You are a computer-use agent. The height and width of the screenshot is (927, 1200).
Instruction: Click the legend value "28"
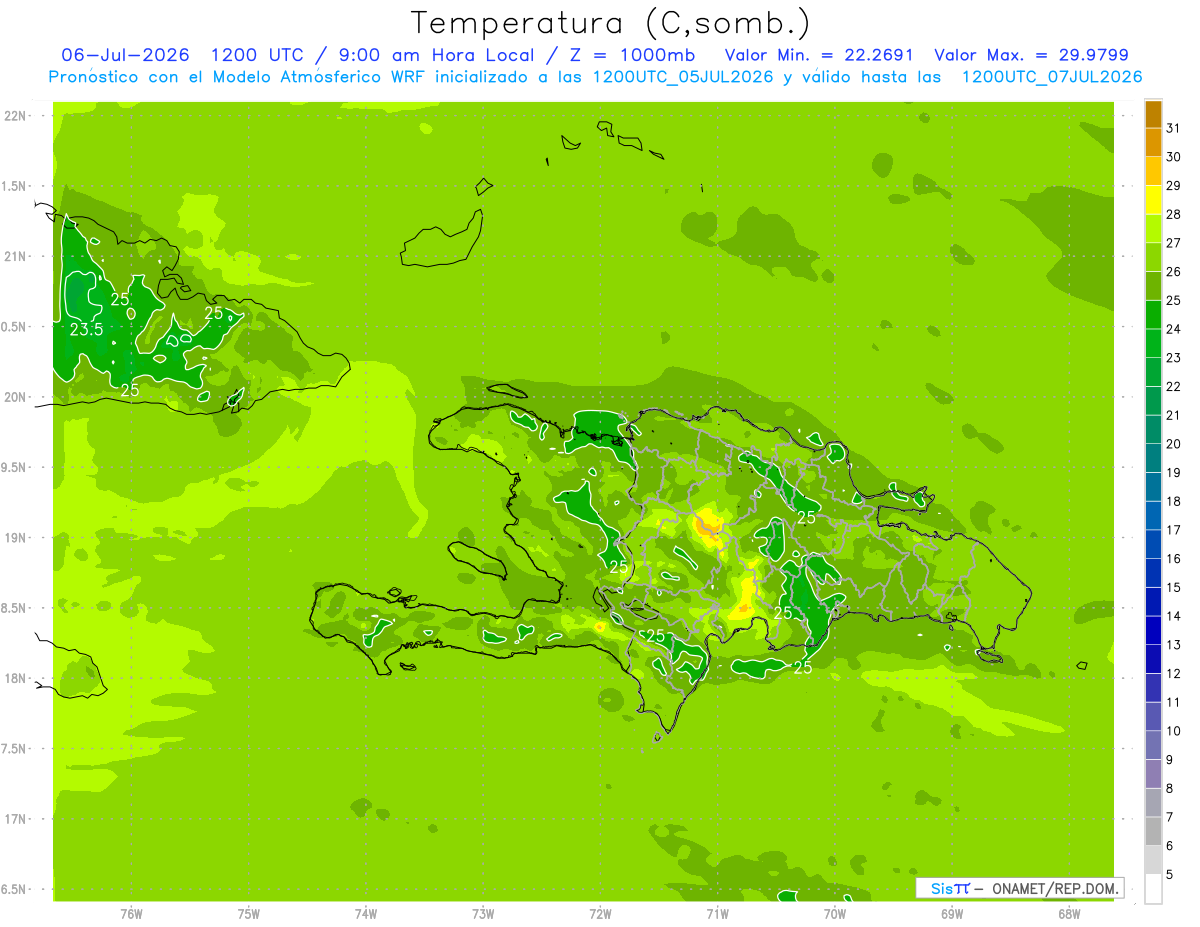pos(1173,214)
